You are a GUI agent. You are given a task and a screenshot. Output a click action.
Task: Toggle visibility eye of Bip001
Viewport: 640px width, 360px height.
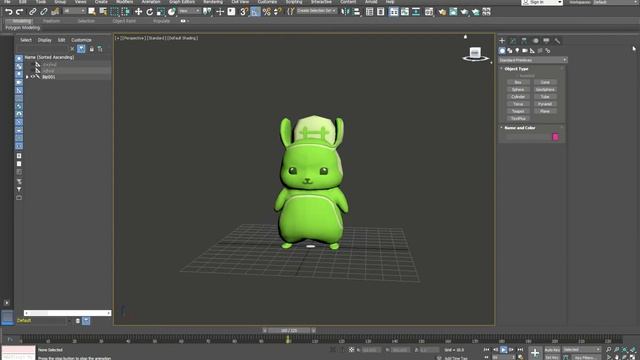[x=33, y=77]
